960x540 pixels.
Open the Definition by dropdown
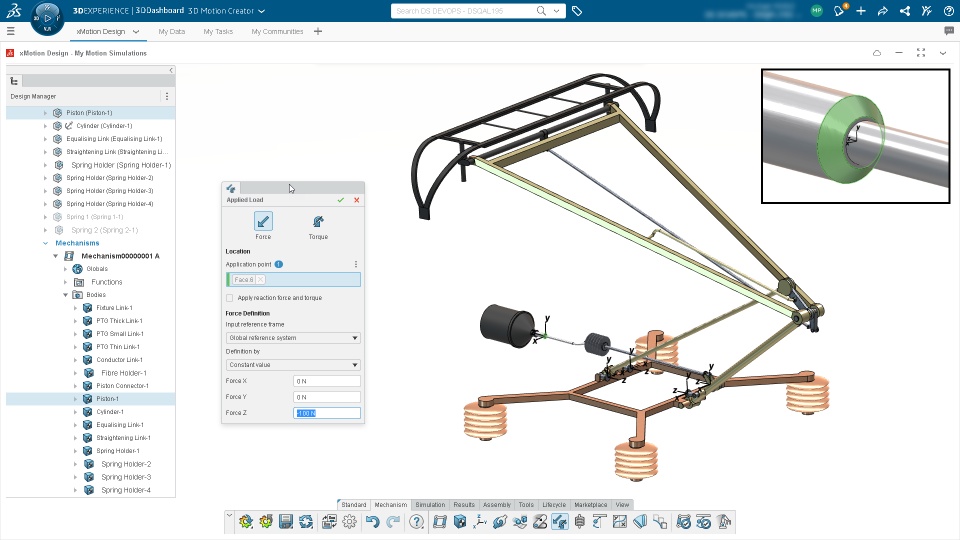[293, 365]
